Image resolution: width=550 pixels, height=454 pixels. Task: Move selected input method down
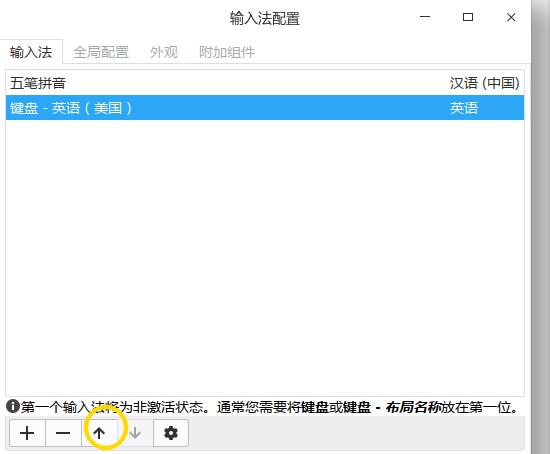pos(135,433)
